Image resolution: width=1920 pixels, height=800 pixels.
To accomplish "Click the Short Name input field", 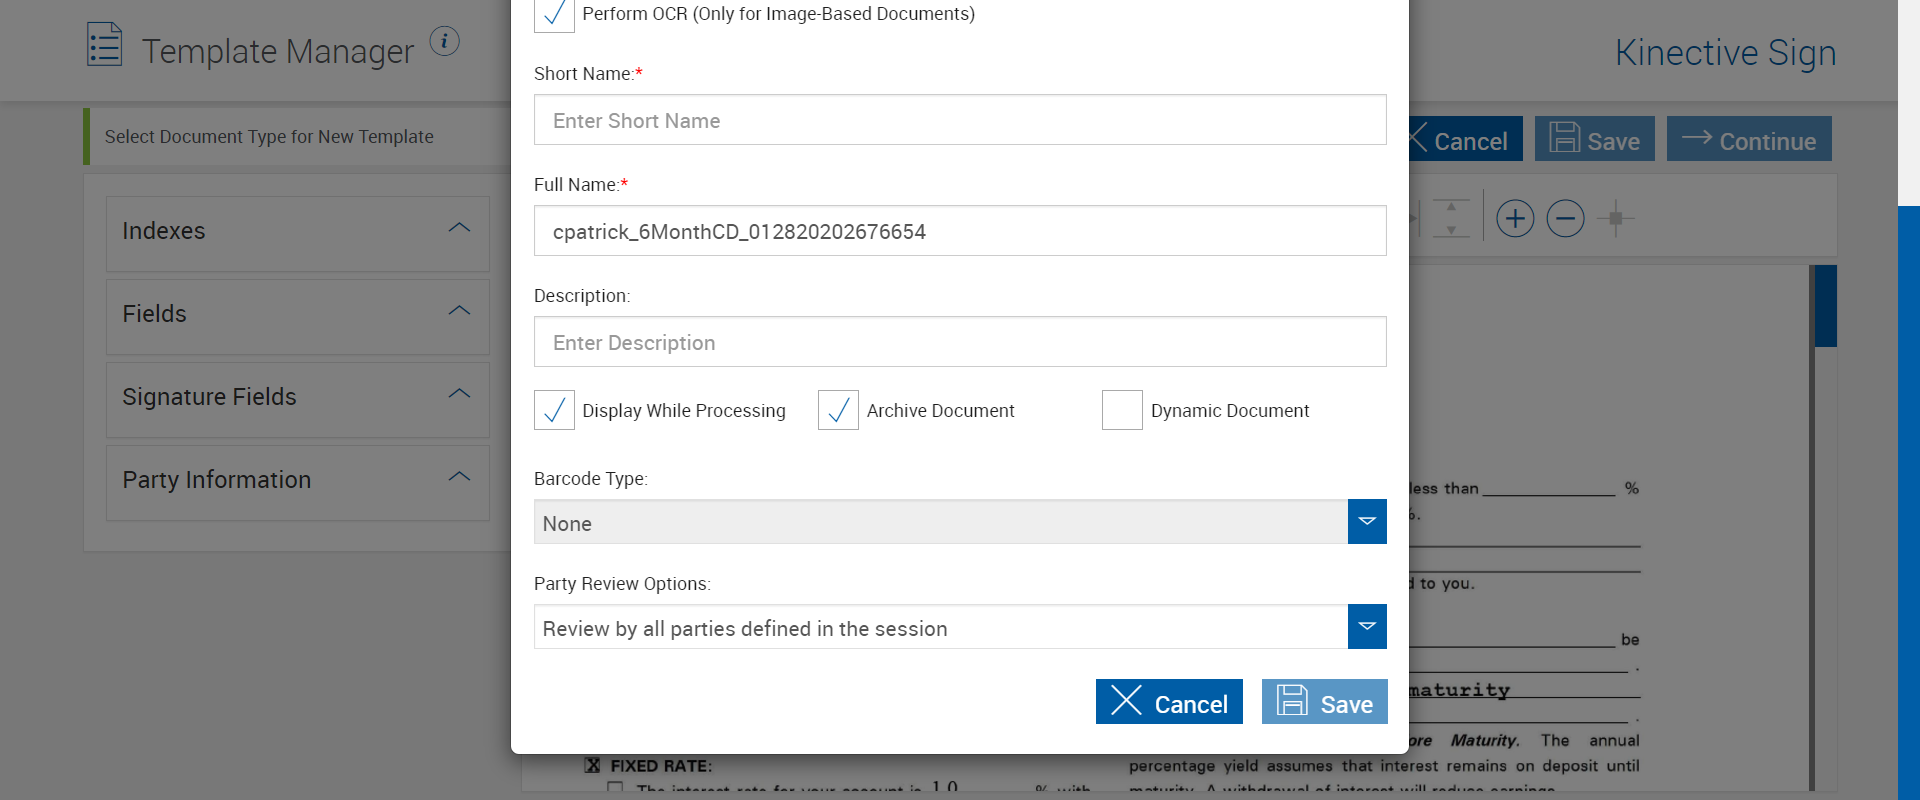I will 960,120.
